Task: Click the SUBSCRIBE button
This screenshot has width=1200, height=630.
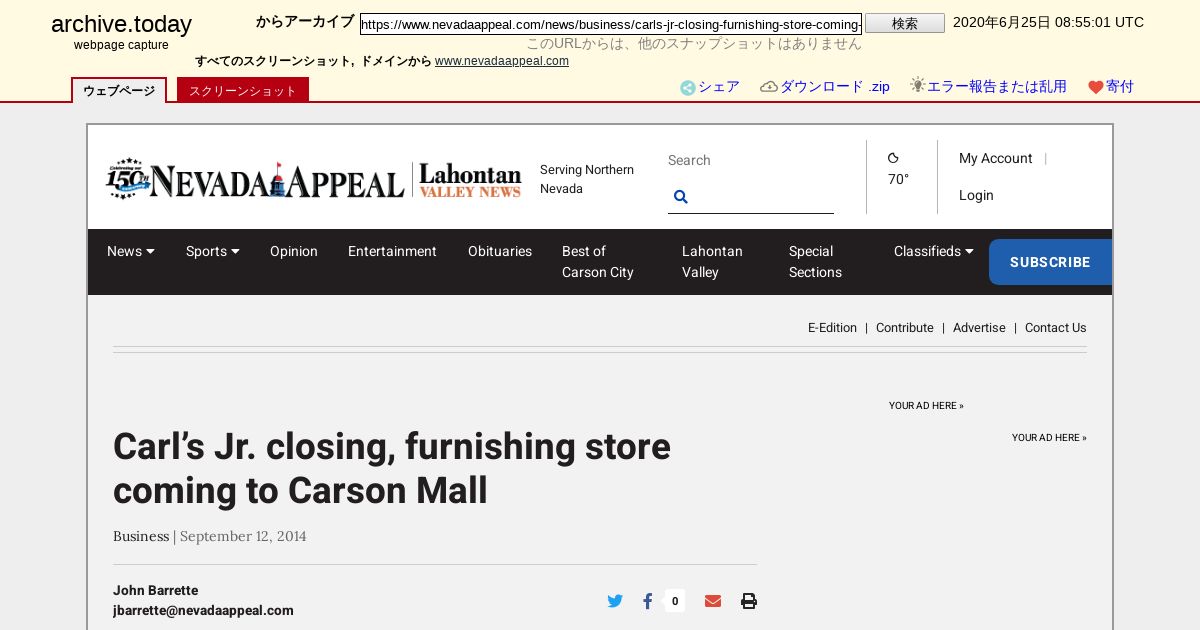Action: [1050, 262]
